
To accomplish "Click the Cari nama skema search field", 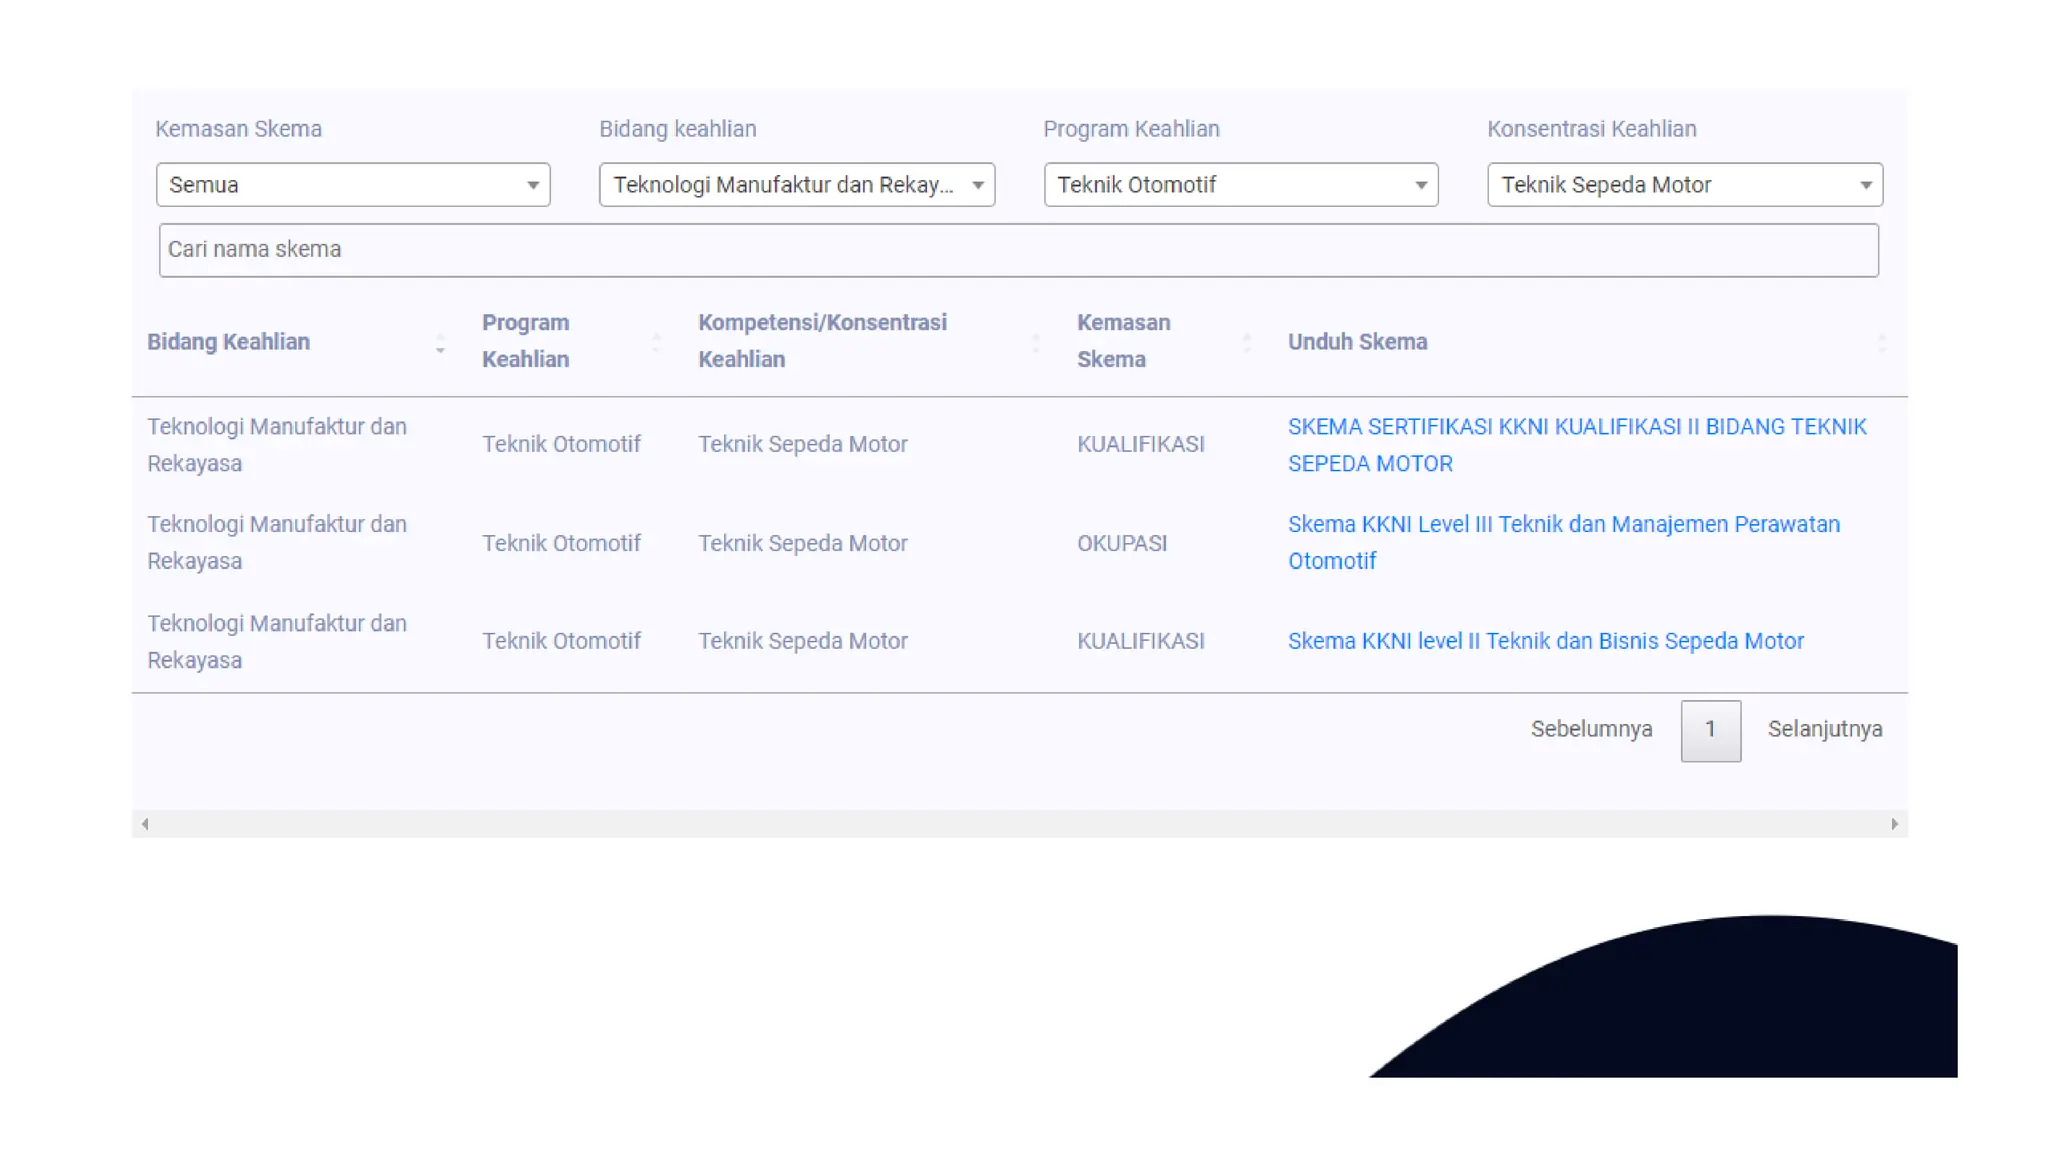I will click(x=1018, y=250).
